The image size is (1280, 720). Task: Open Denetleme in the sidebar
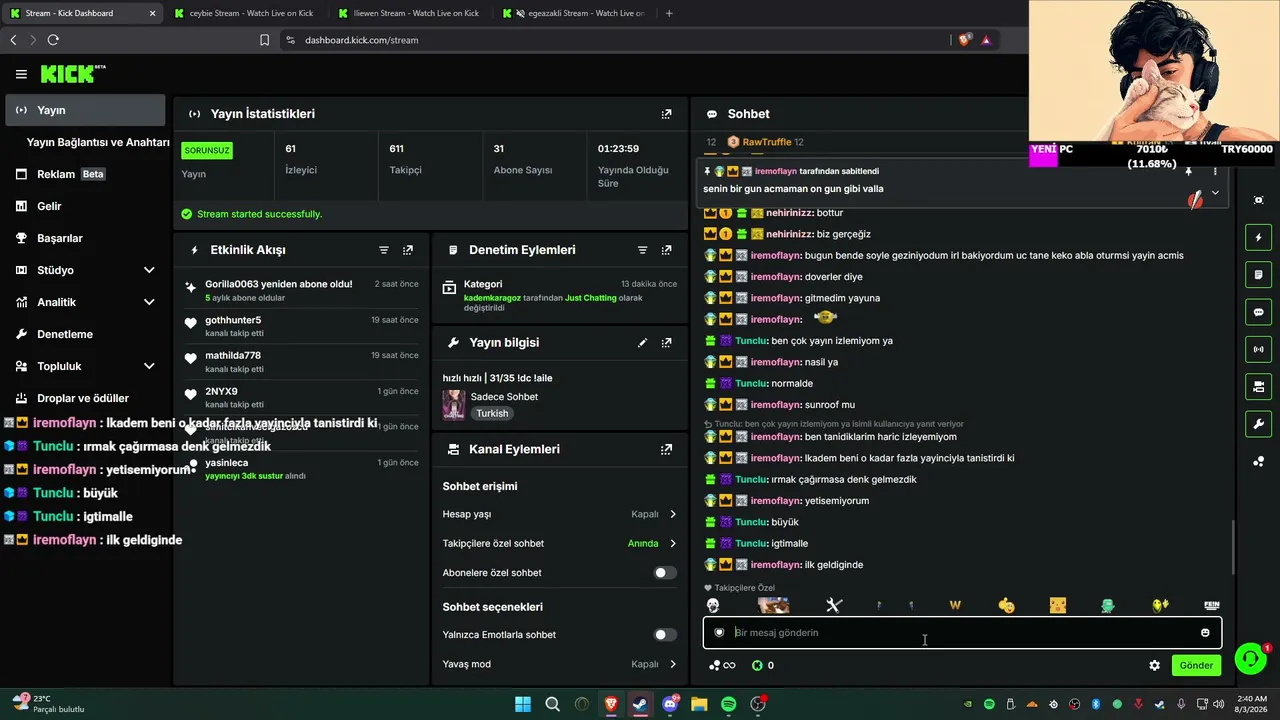point(85,334)
